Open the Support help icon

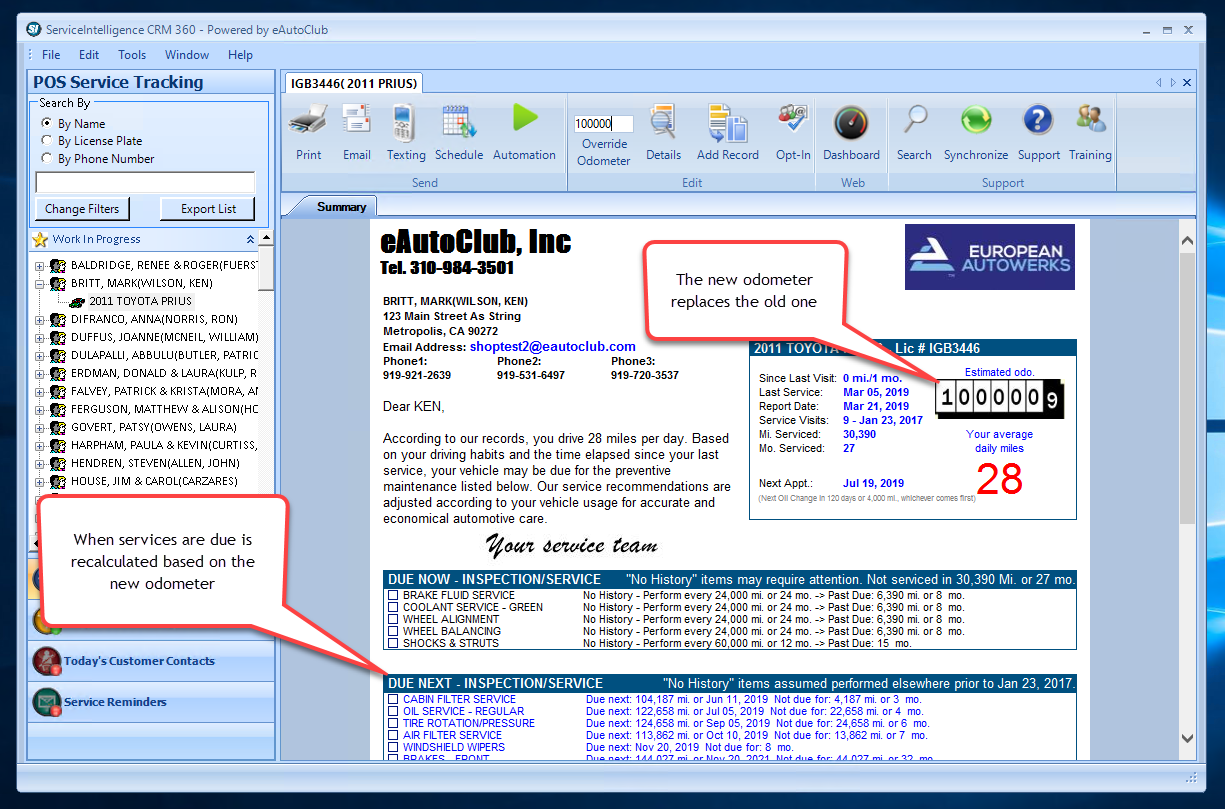[1038, 121]
